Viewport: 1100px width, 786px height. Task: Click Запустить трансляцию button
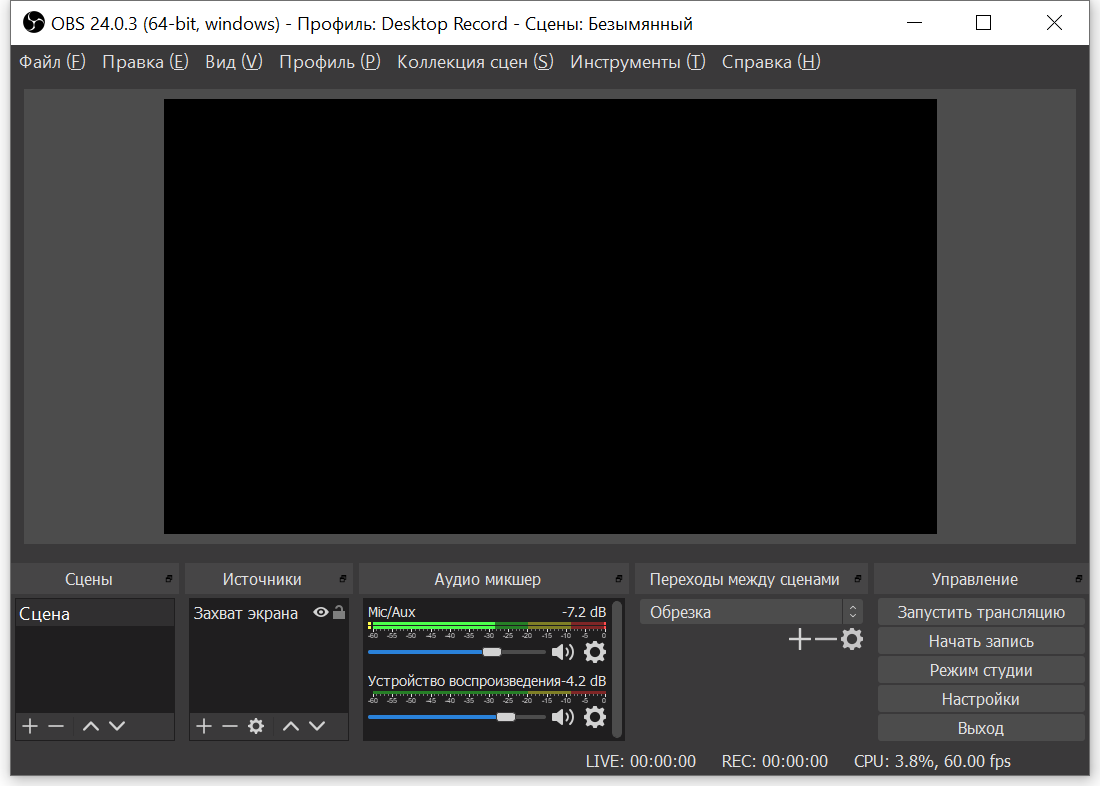[x=981, y=612]
